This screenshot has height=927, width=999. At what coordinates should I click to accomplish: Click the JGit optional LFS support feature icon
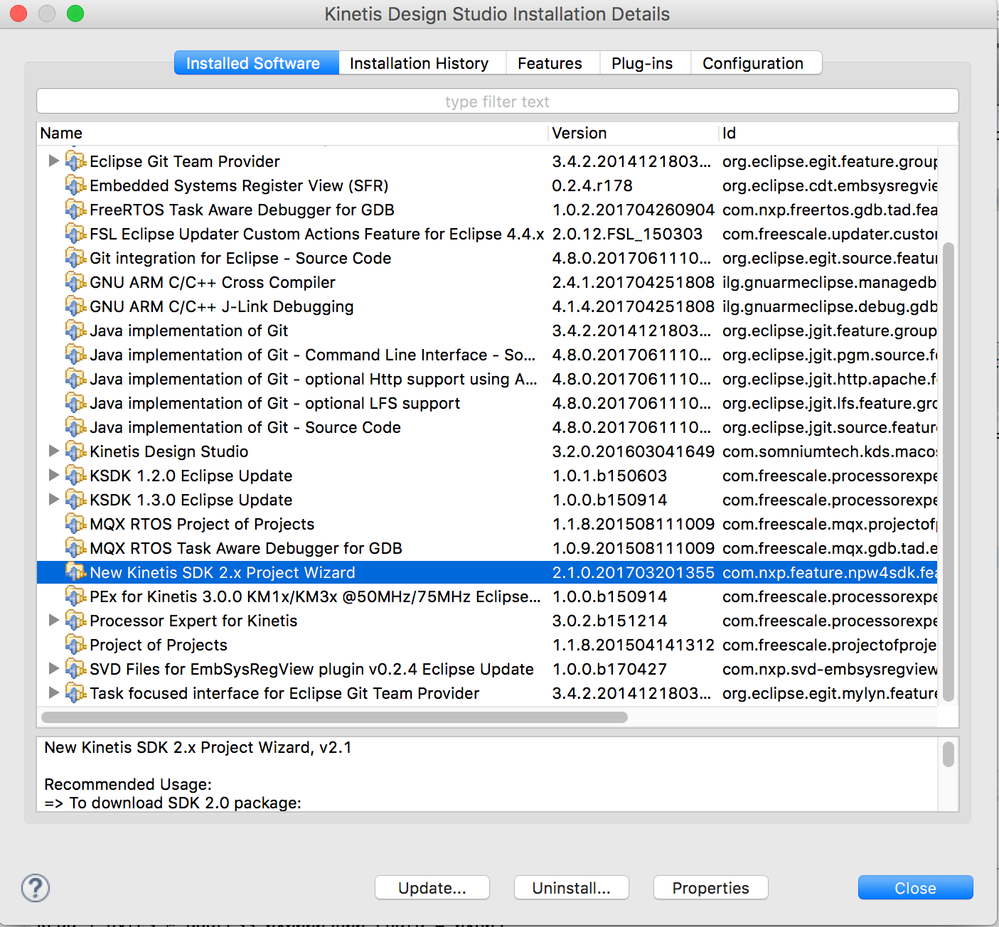point(75,403)
